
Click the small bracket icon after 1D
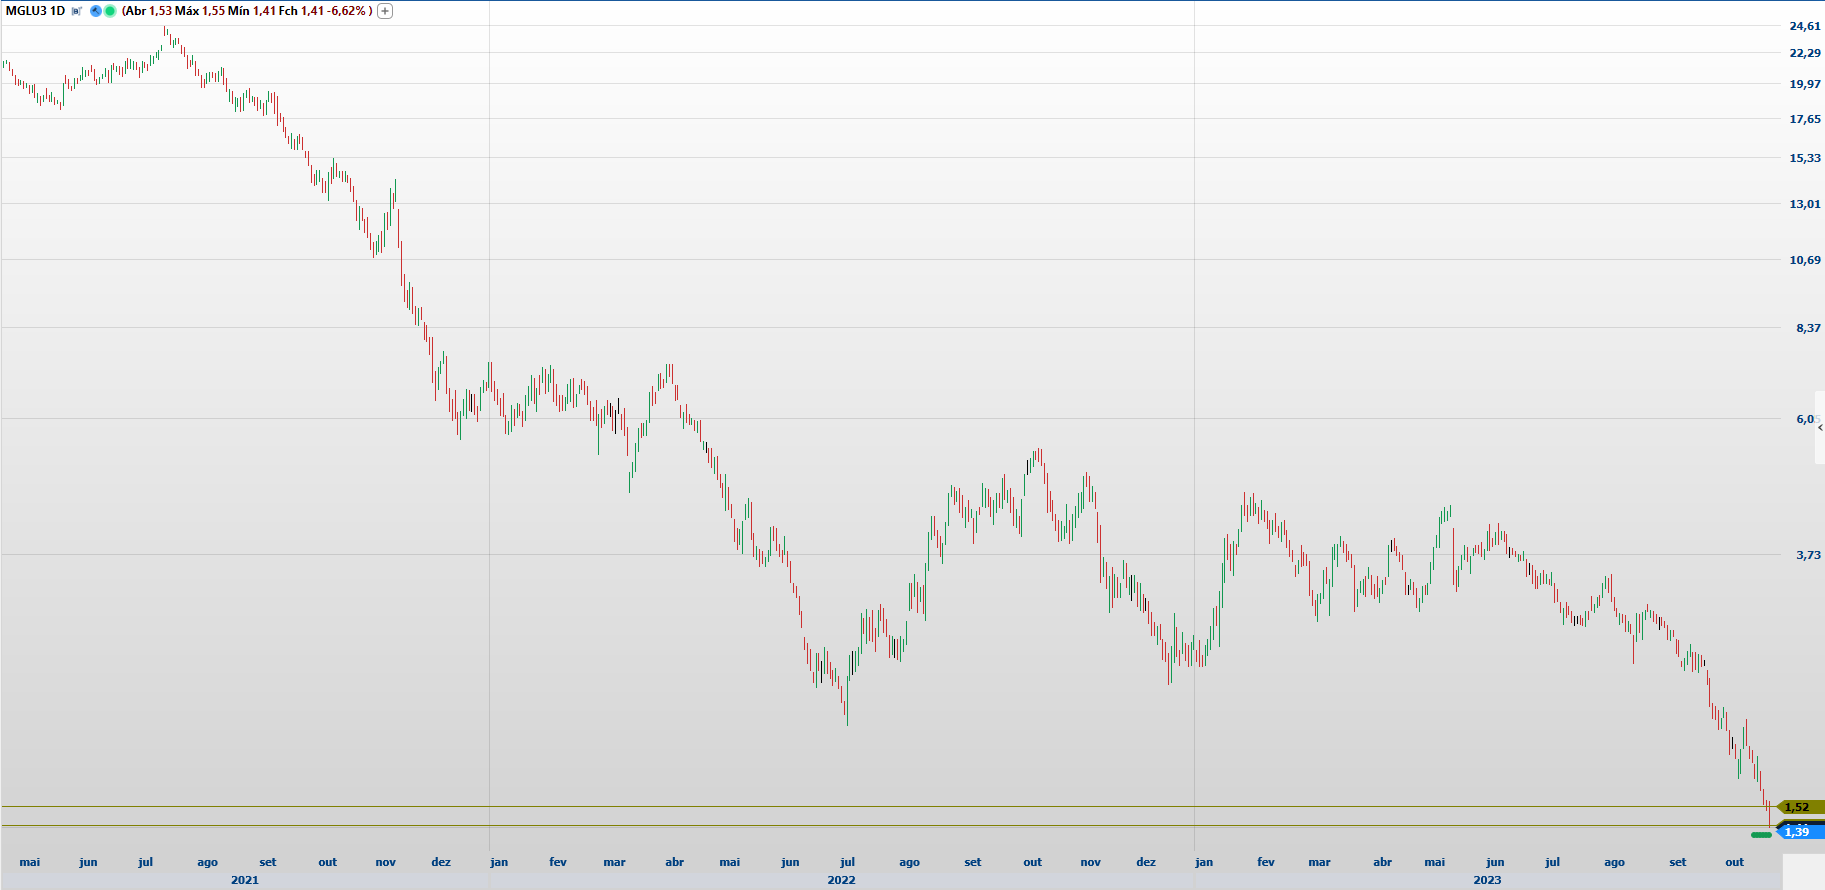click(77, 11)
